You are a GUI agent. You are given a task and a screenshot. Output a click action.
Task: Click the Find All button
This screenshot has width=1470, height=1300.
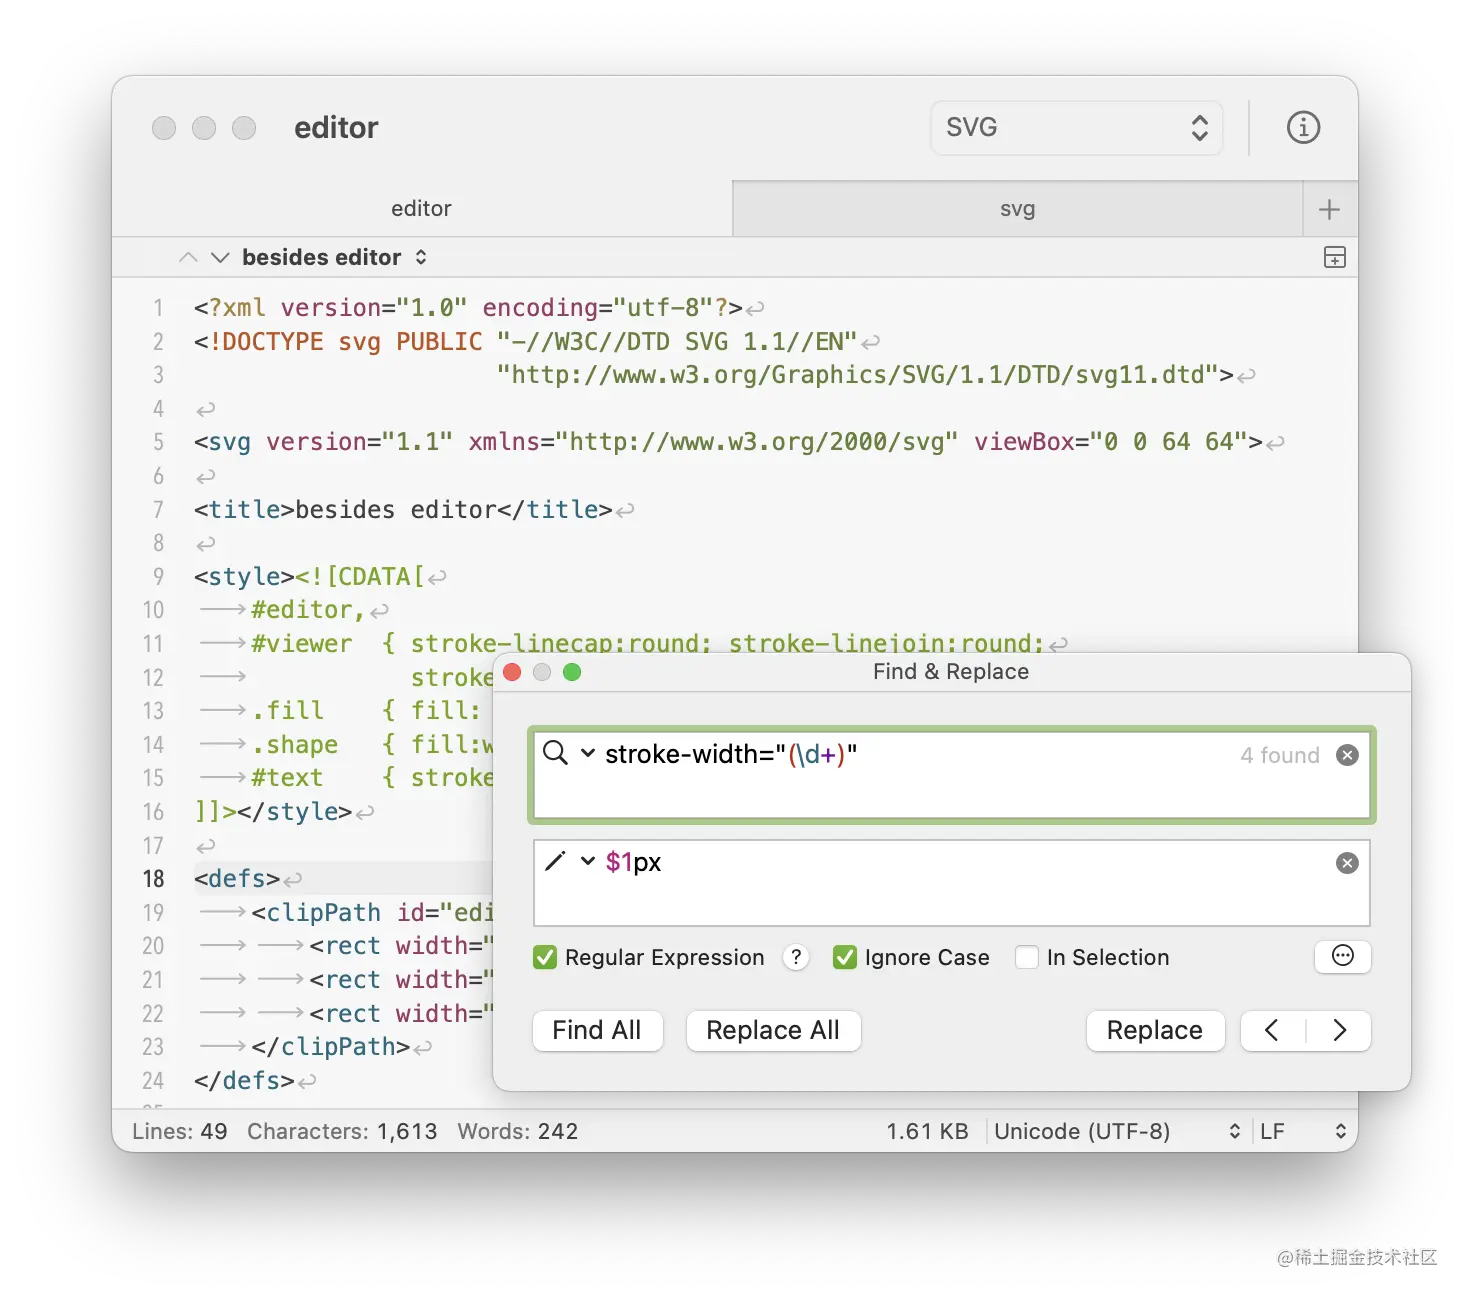coord(597,1030)
